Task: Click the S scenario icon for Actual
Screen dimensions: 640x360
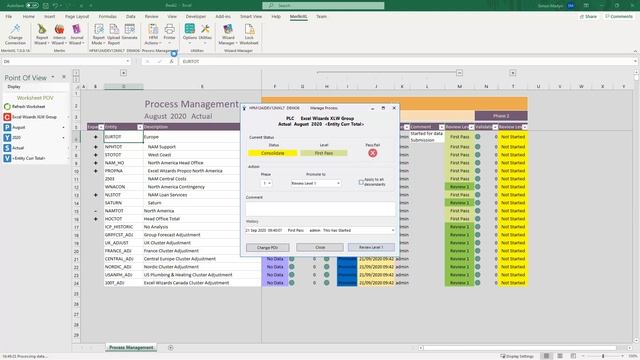Action: click(7, 148)
